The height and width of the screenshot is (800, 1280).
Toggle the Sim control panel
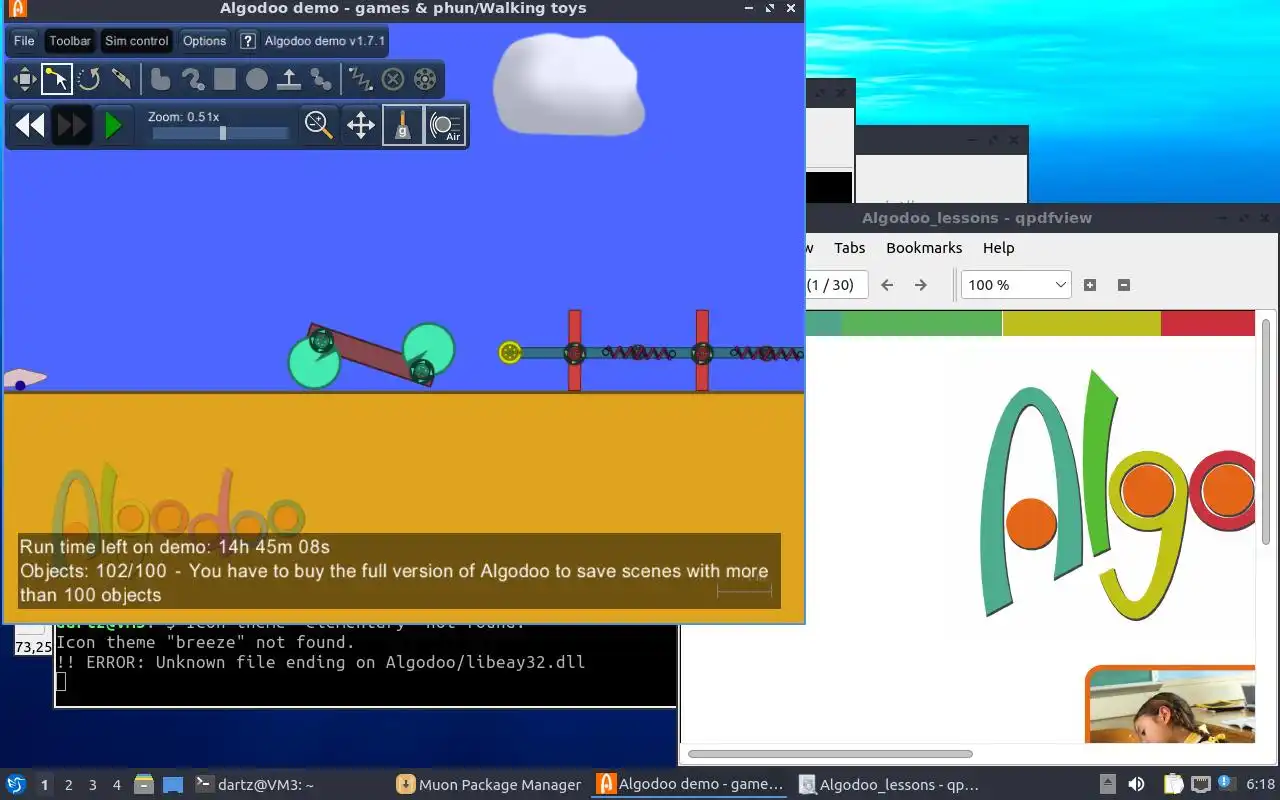136,41
